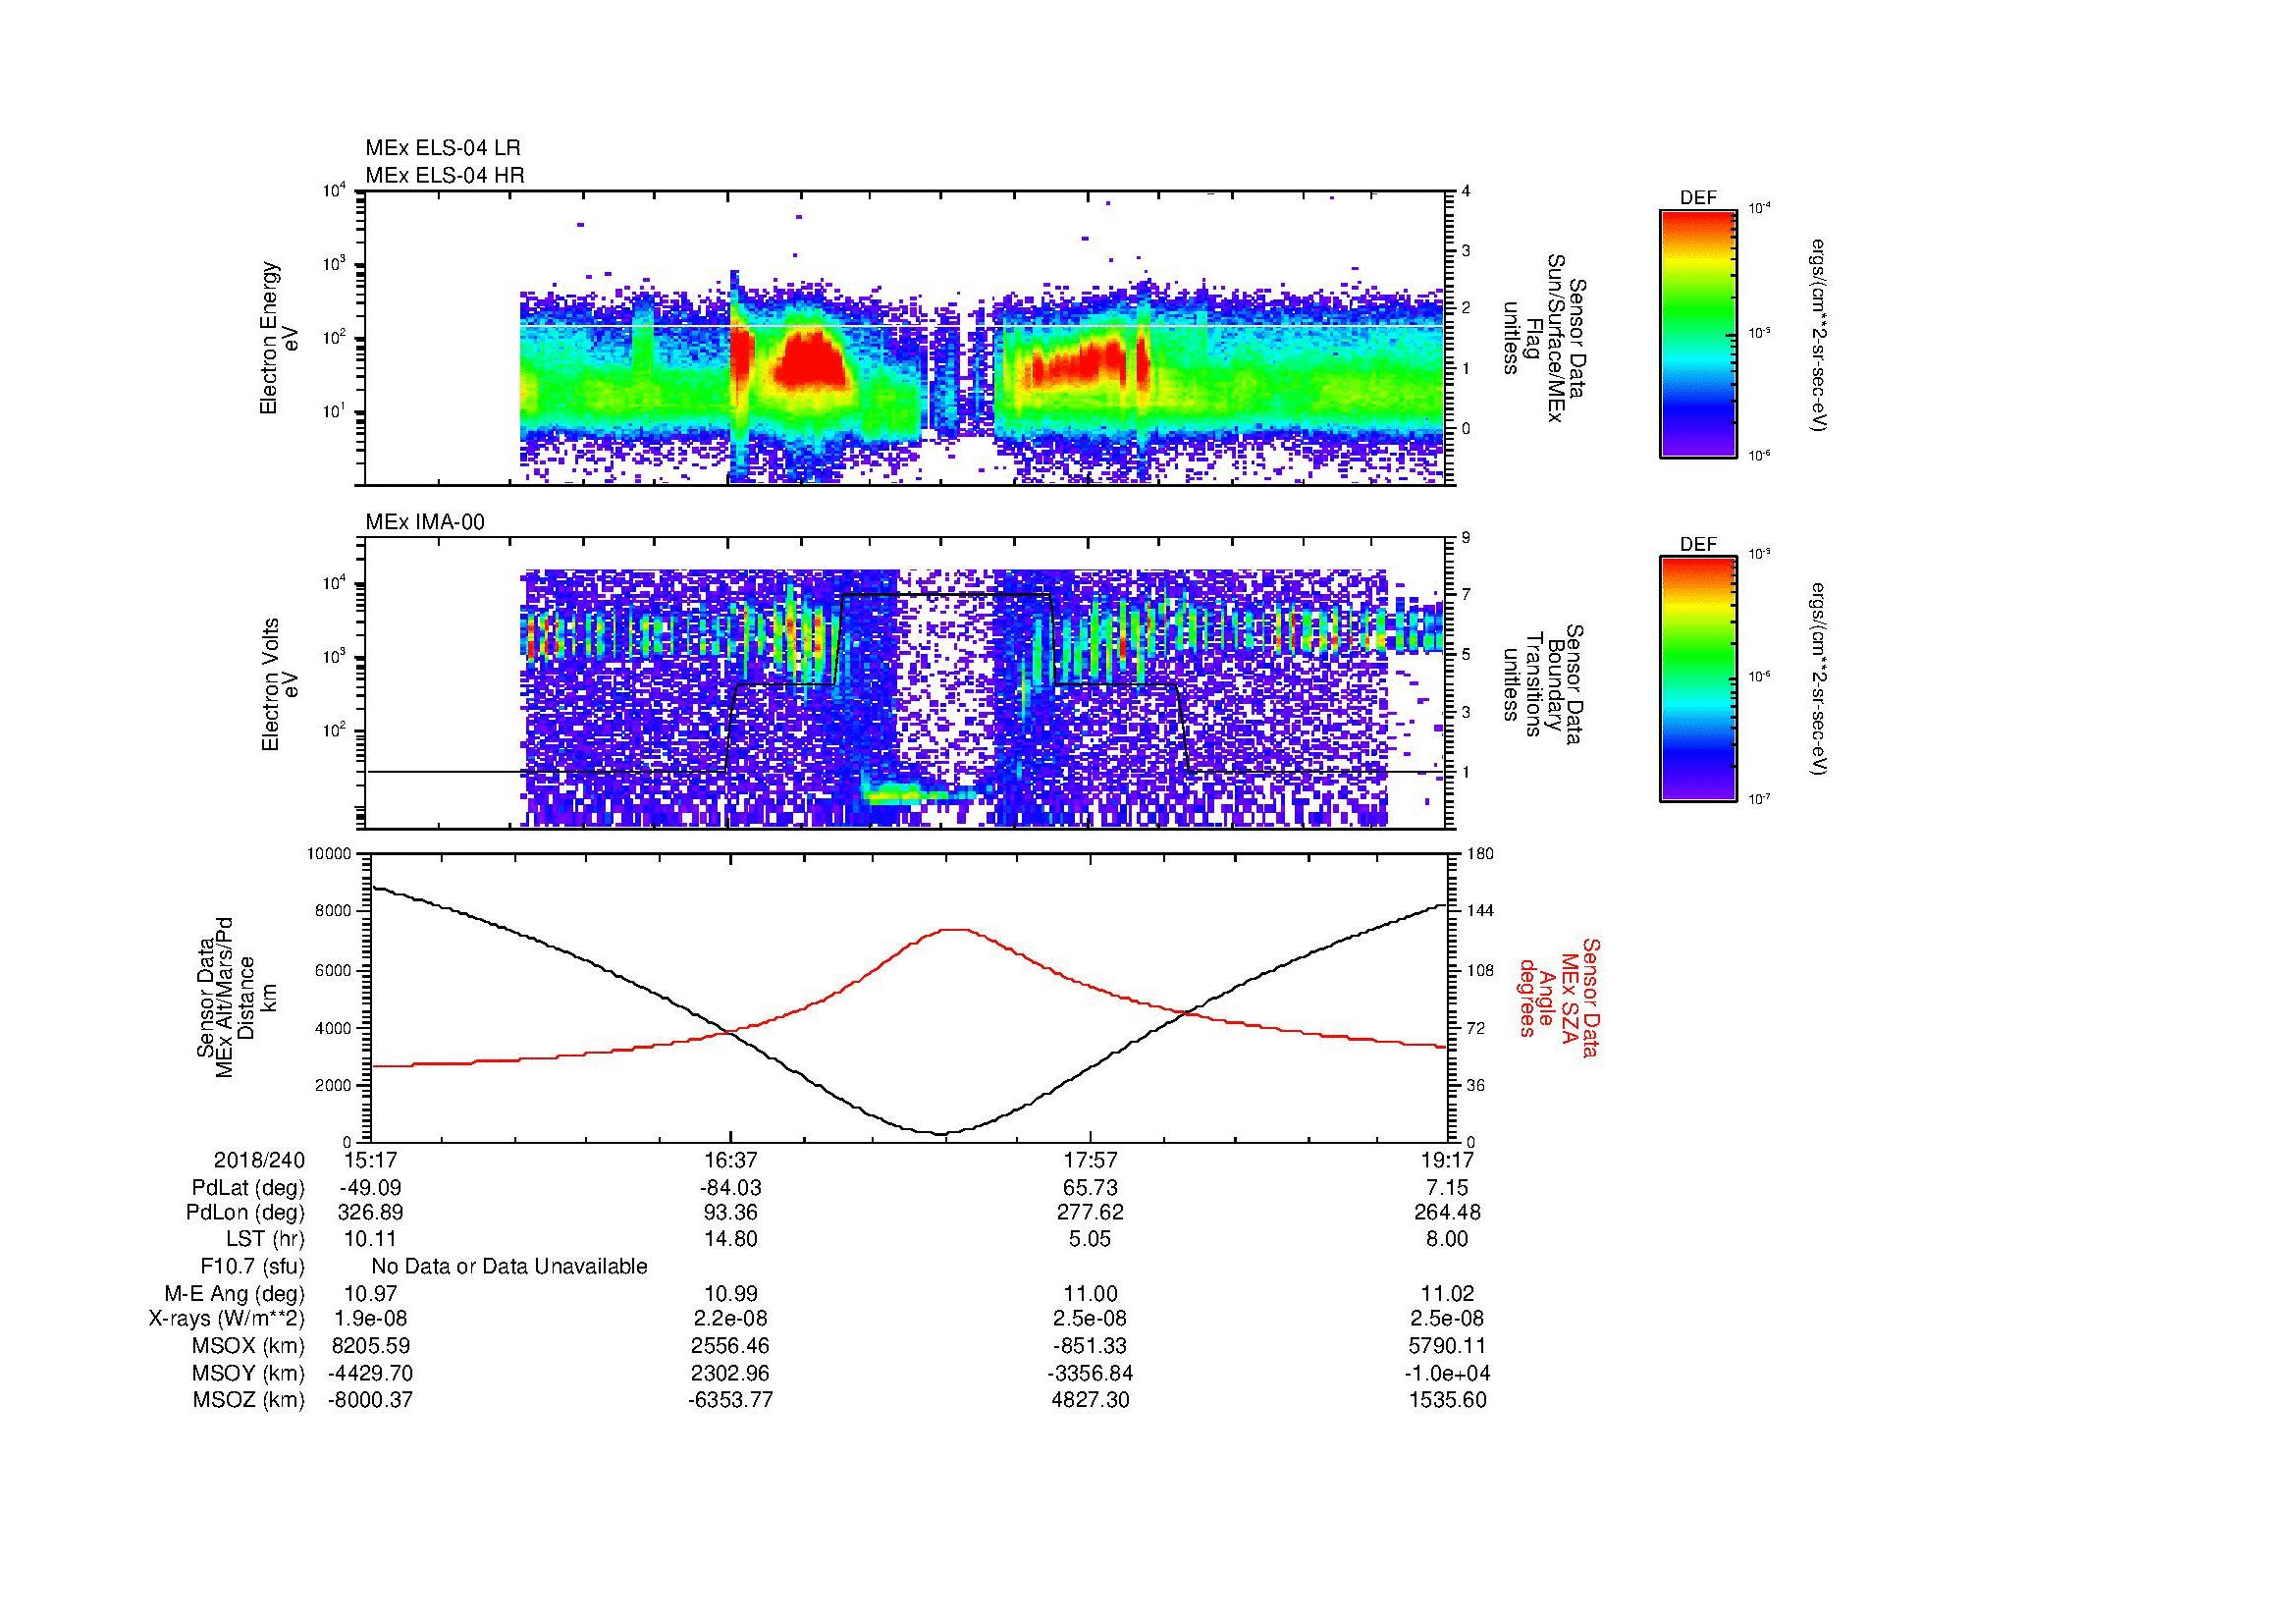
Task: Click the 'PdLat (deg)' row label
Action: [x=248, y=1188]
